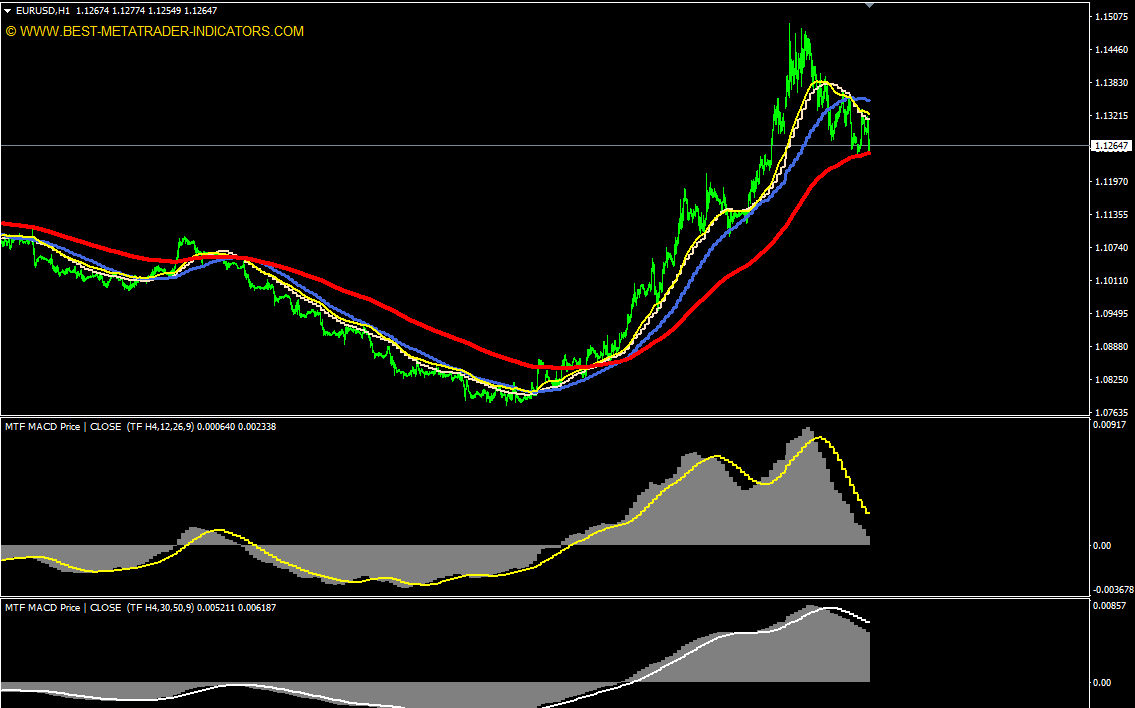Image resolution: width=1135 pixels, height=708 pixels.
Task: Click the highlighted 1.12647 current price label
Action: (x=1111, y=146)
